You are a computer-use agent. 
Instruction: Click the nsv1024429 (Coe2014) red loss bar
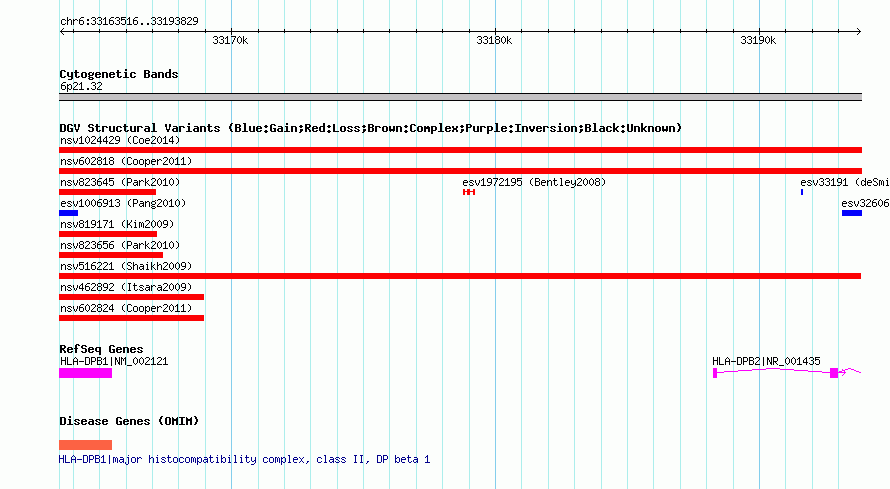[460, 150]
